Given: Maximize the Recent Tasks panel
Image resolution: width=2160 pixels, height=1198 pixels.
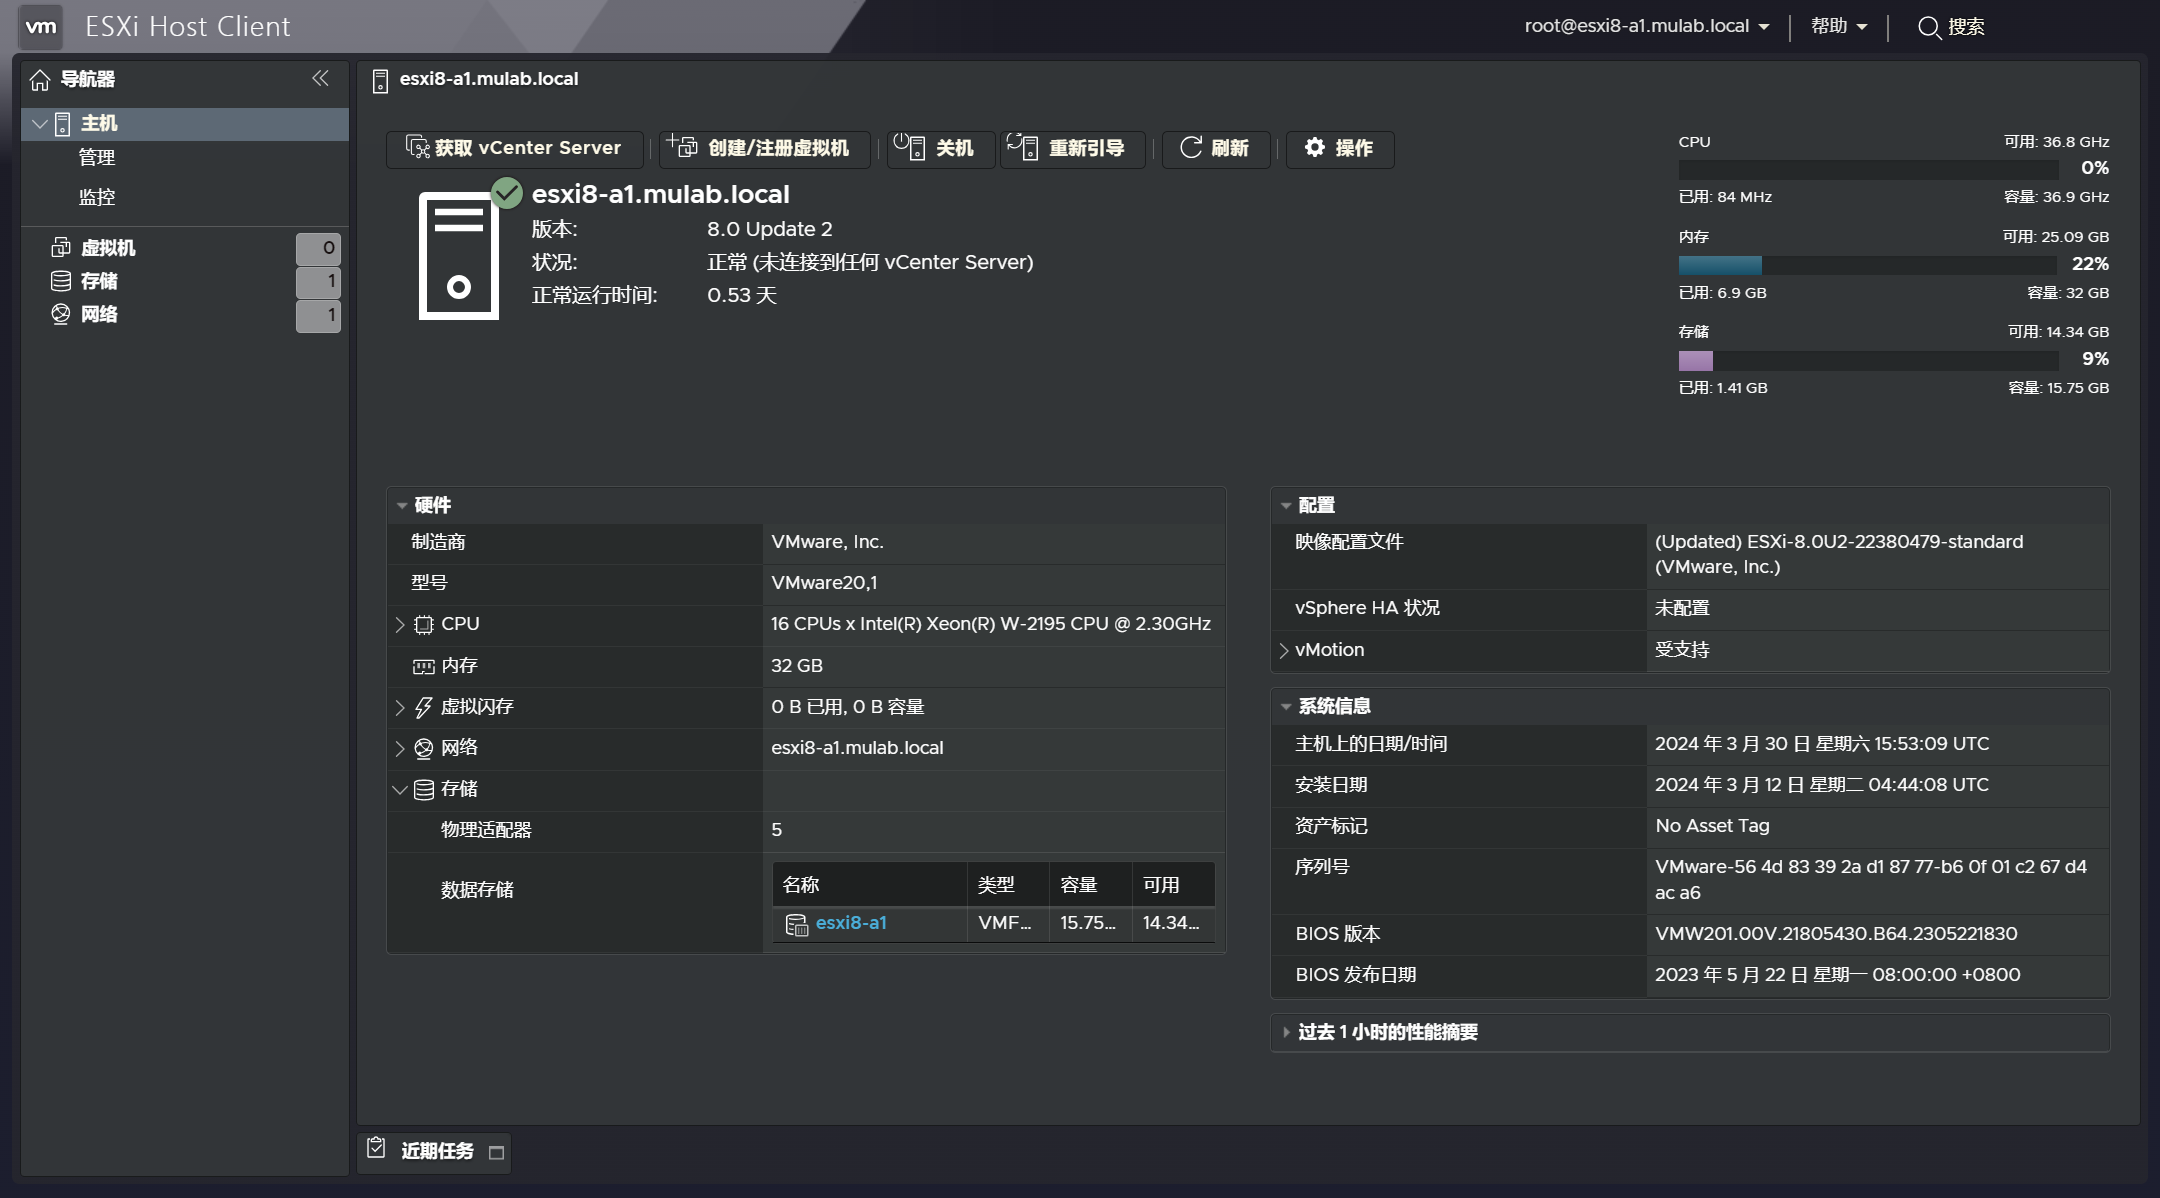Looking at the screenshot, I should click(496, 1152).
